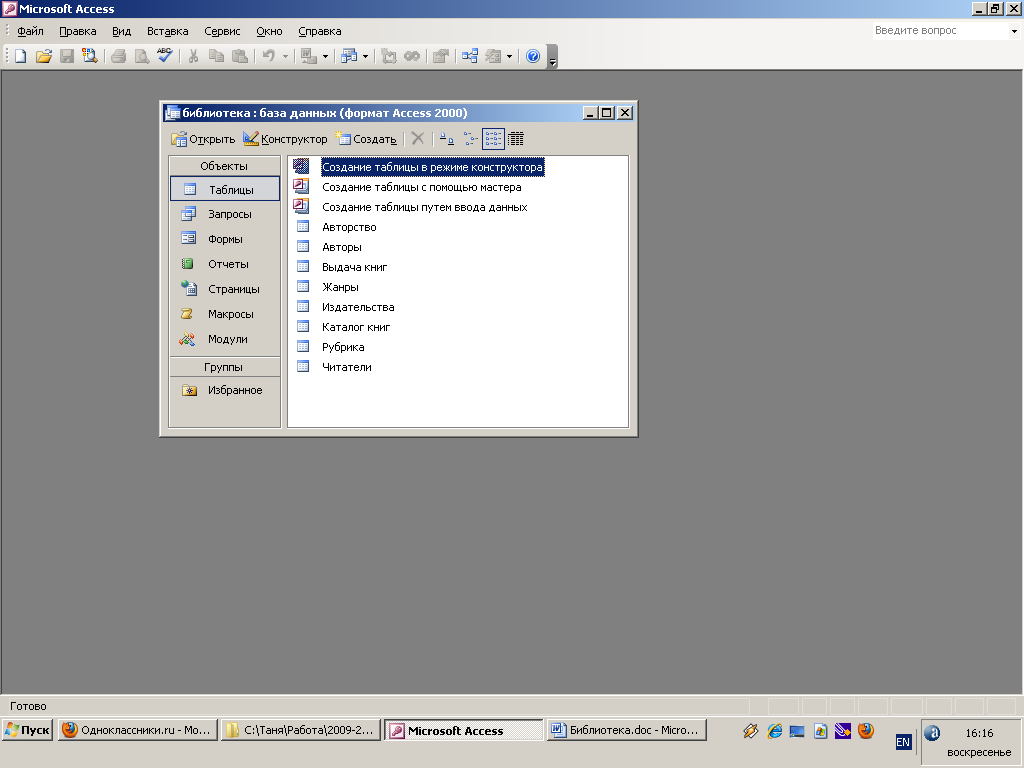Select Страницы in objects pane
This screenshot has width=1024, height=768.
(225, 289)
